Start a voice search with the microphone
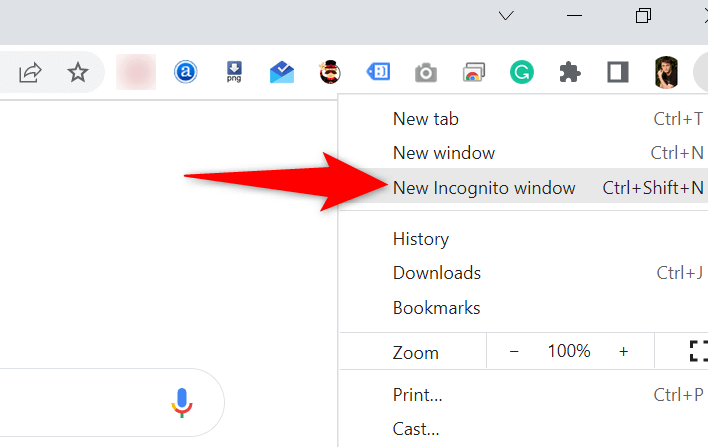 (181, 403)
